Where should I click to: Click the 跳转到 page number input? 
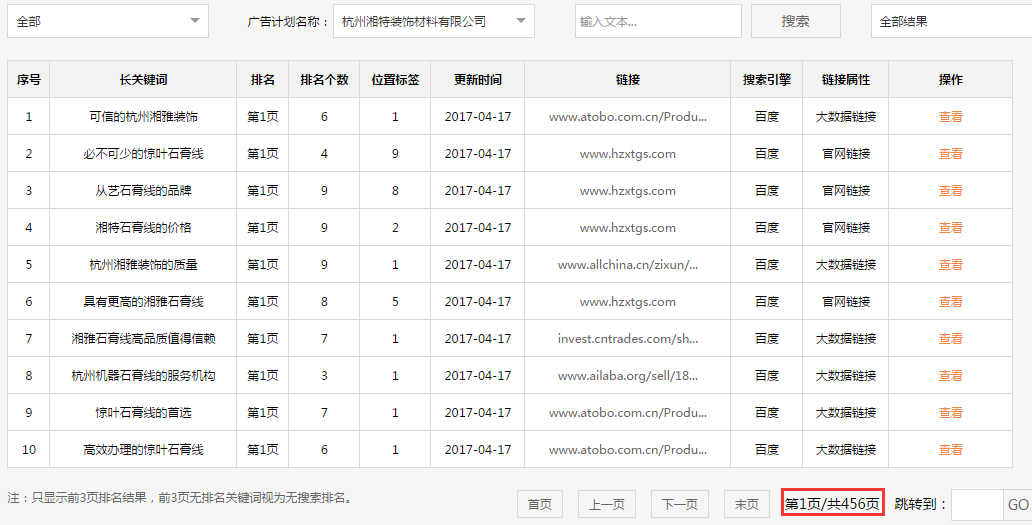[x=977, y=505]
